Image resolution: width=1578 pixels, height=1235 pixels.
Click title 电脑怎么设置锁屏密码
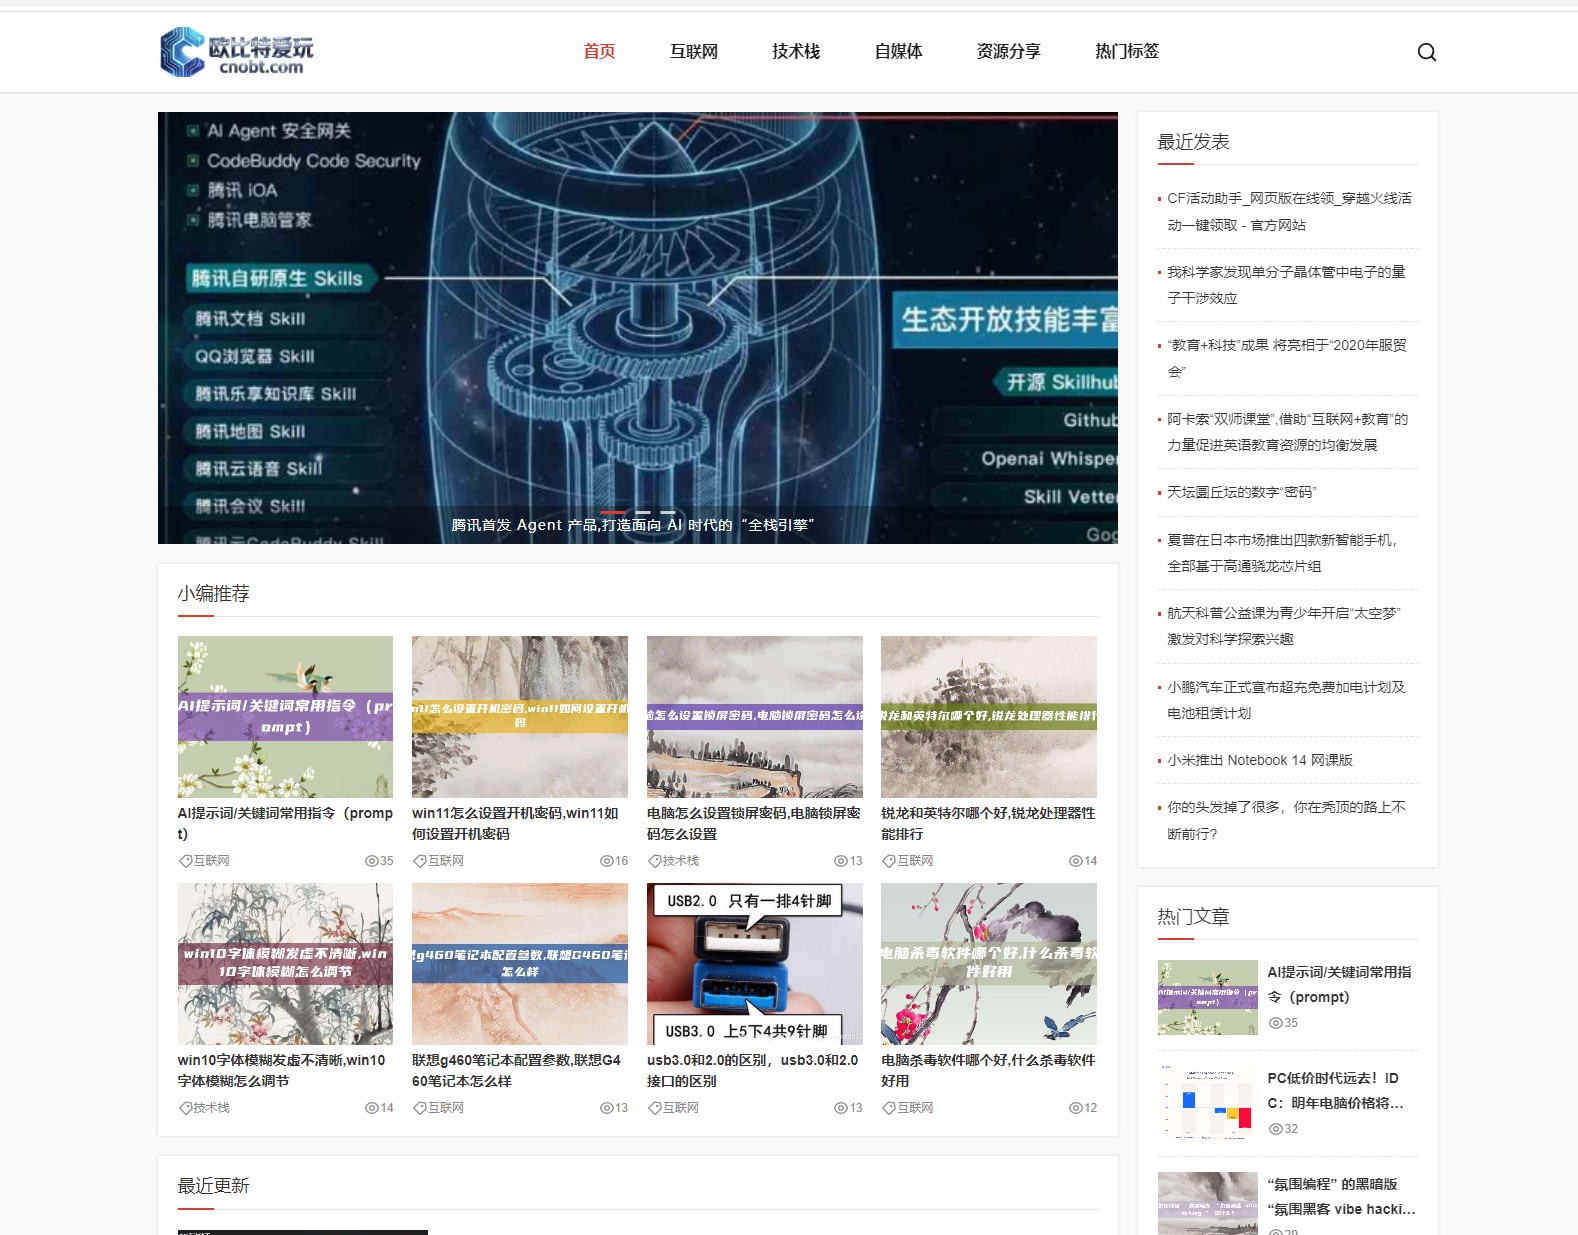(x=754, y=823)
